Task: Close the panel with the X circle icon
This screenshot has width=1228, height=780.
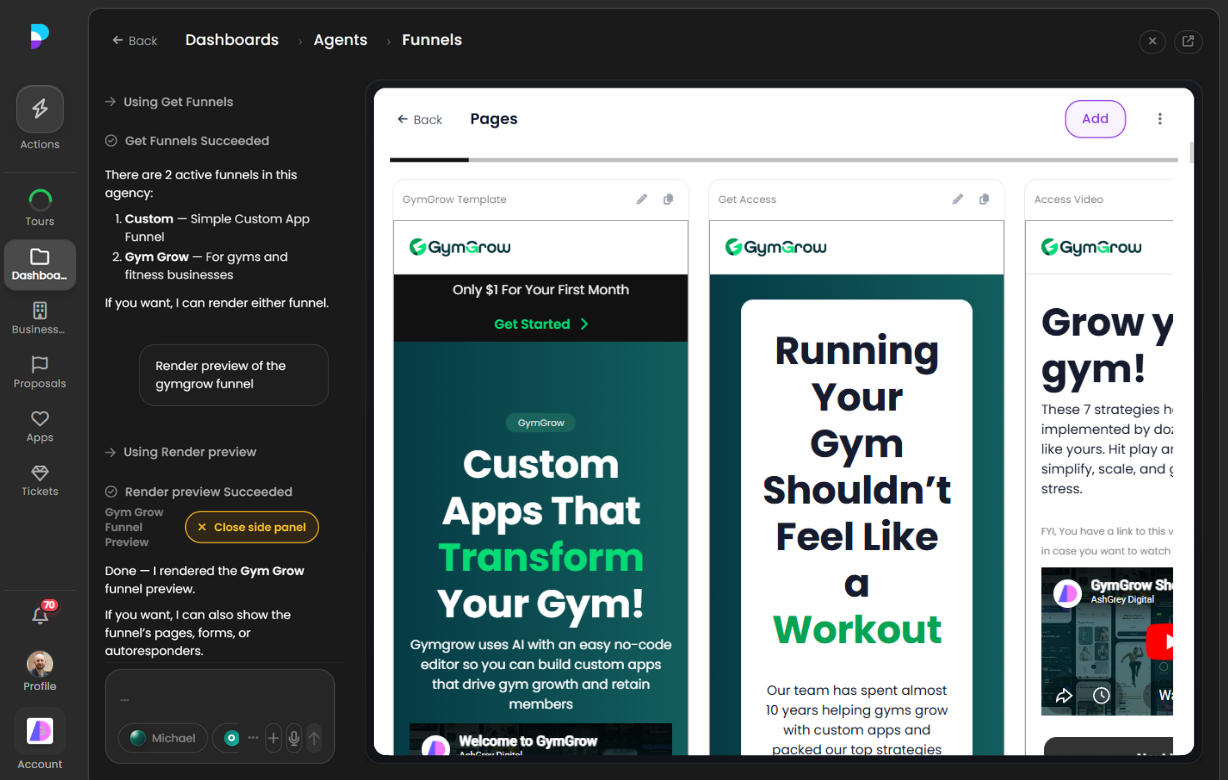Action: pos(1152,41)
